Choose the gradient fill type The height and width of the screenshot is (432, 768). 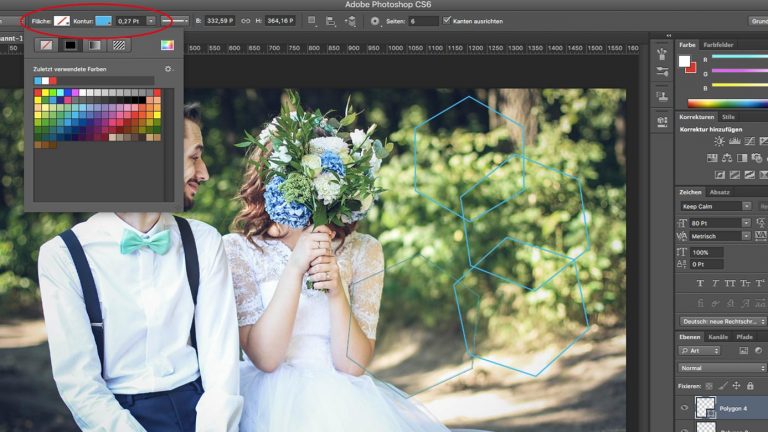pyautogui.click(x=95, y=45)
